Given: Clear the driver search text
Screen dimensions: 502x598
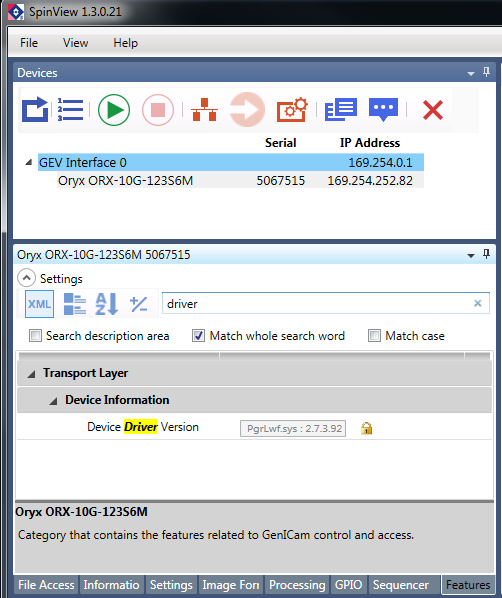Looking at the screenshot, I should tap(478, 303).
